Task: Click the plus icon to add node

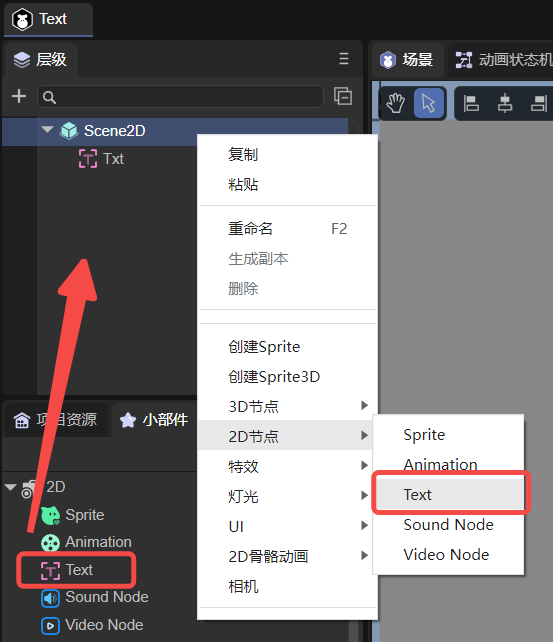Action: (19, 97)
